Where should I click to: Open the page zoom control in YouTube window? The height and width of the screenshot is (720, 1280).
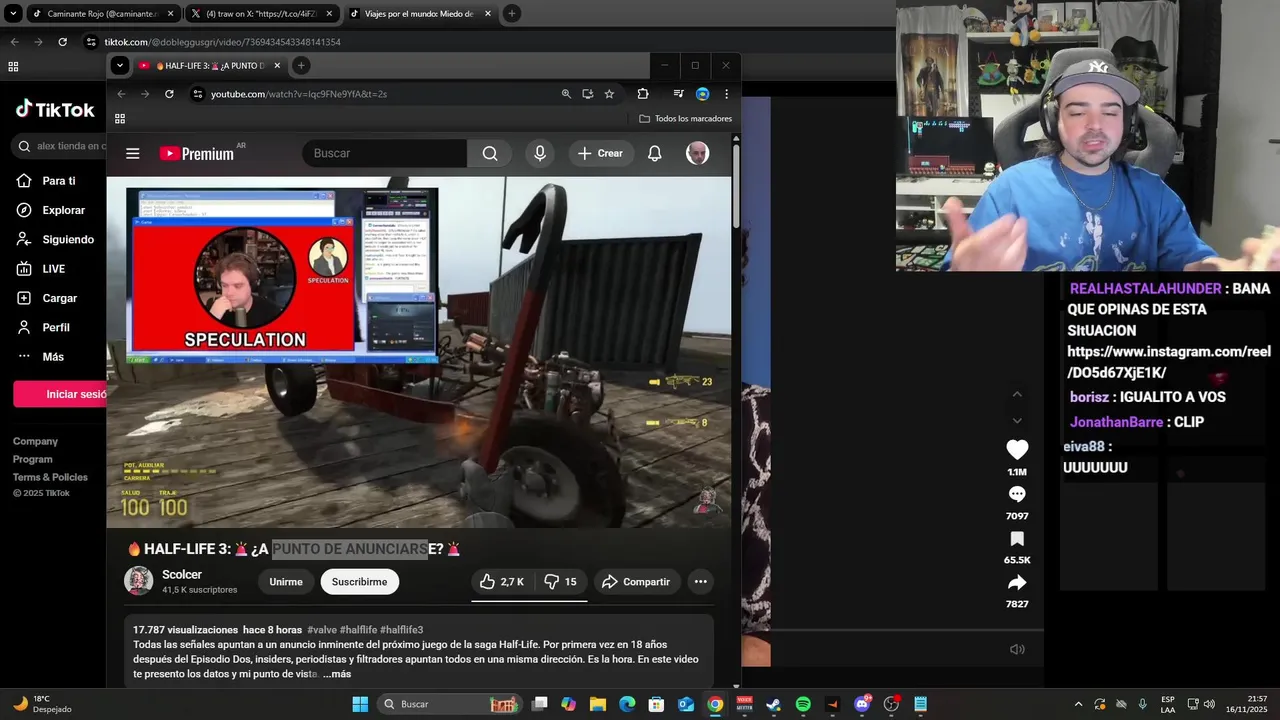566,94
